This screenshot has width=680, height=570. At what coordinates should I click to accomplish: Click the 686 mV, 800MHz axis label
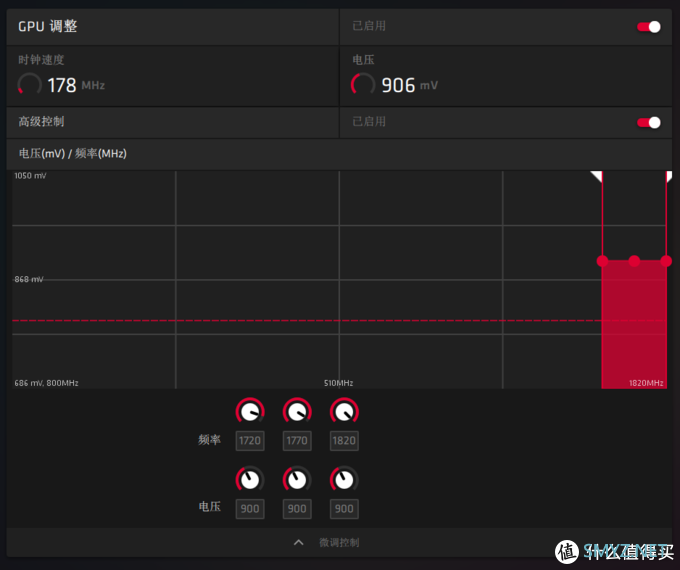tap(46, 383)
